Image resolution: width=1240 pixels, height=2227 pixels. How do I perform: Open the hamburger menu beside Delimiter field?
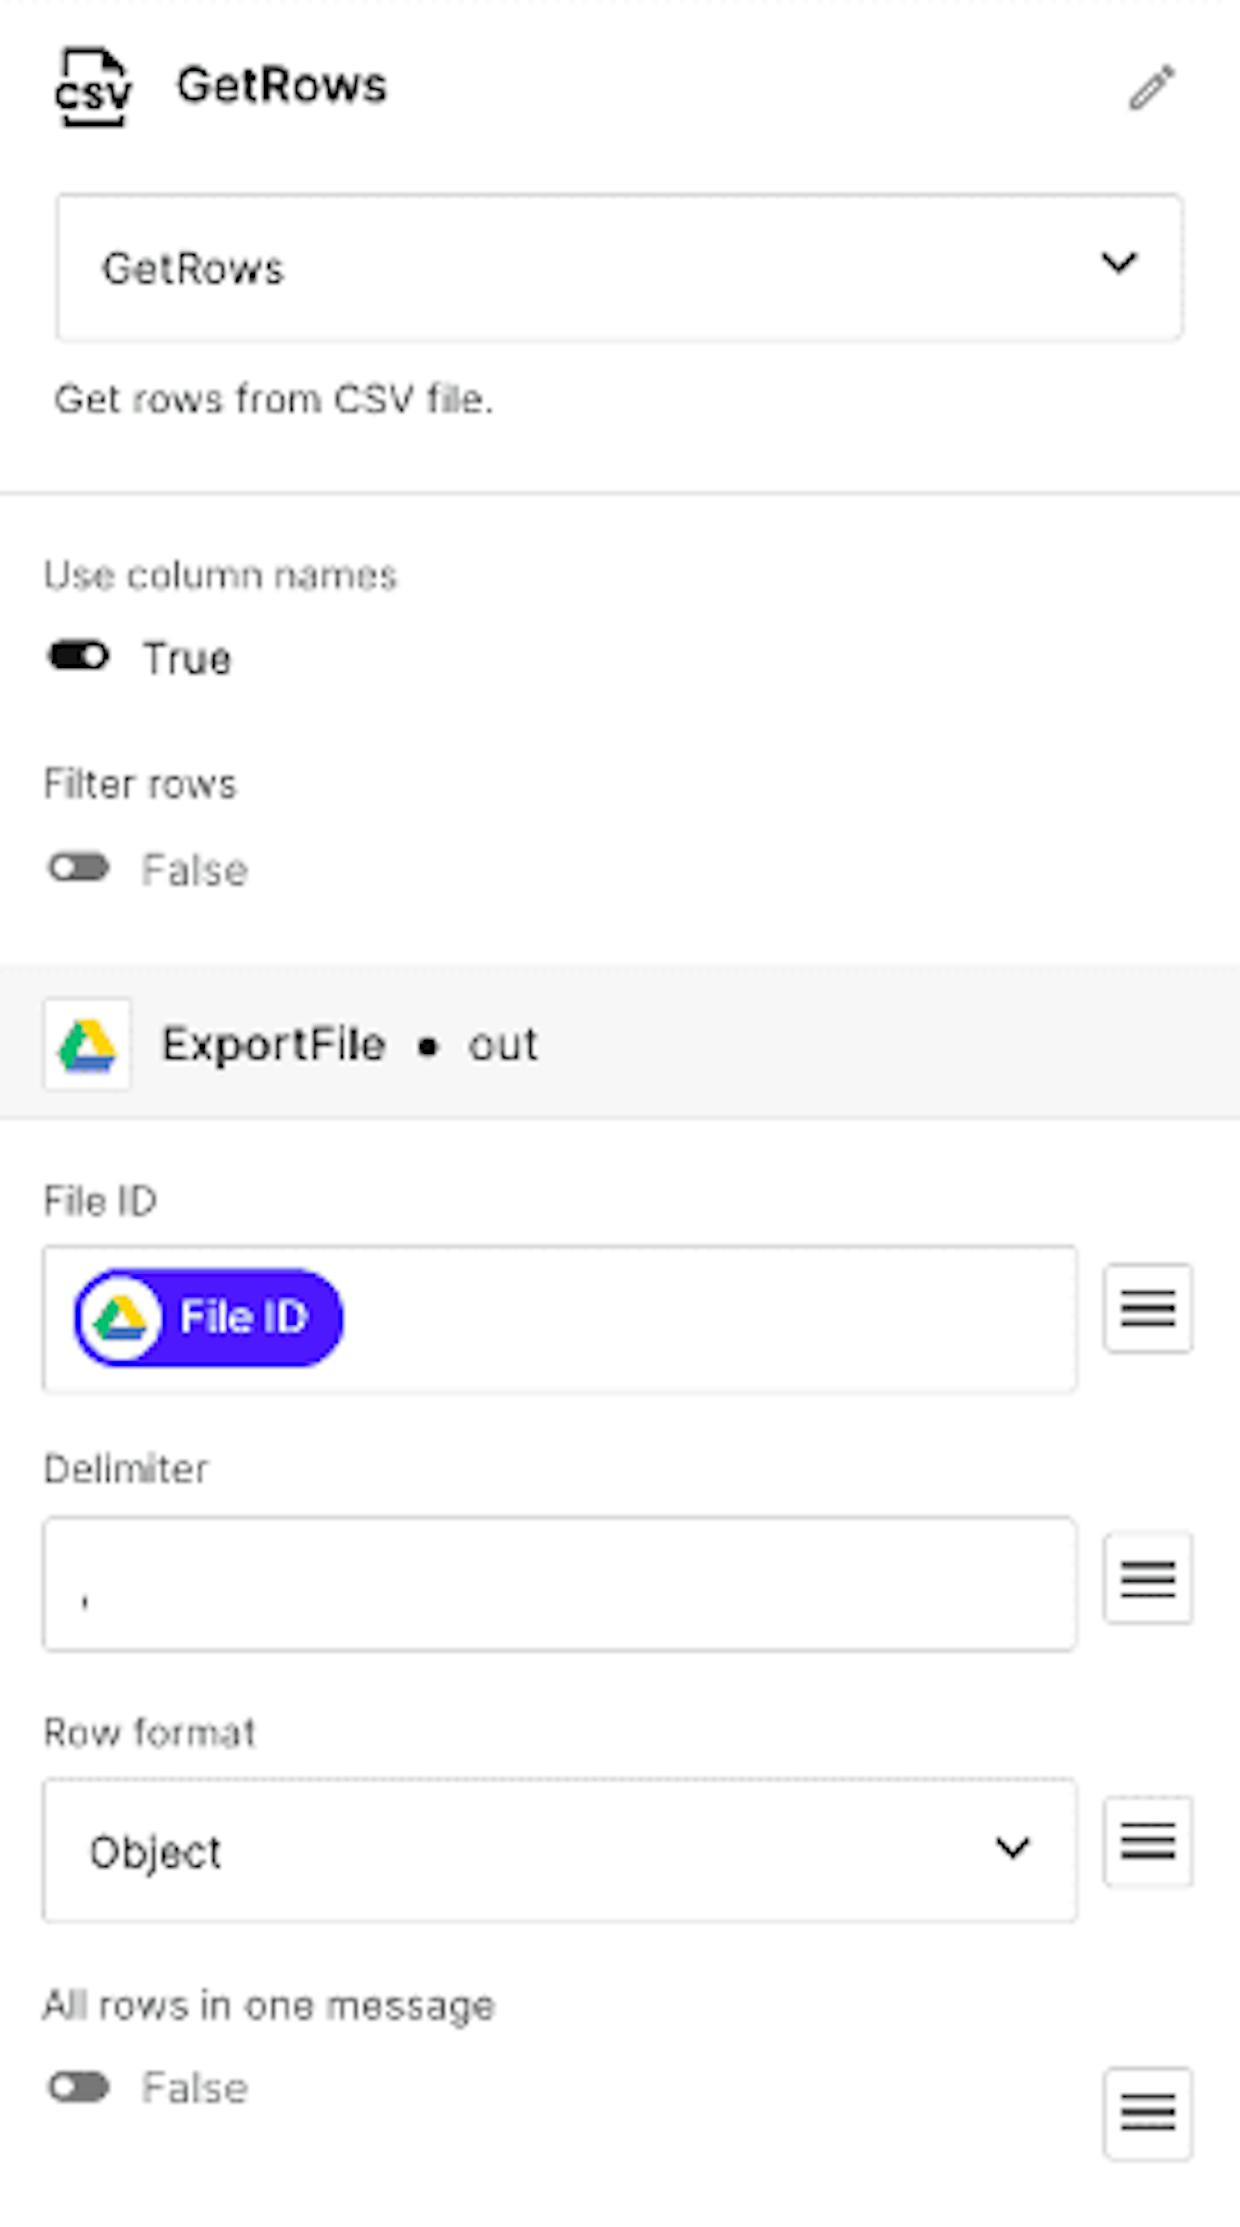[x=1148, y=1578]
